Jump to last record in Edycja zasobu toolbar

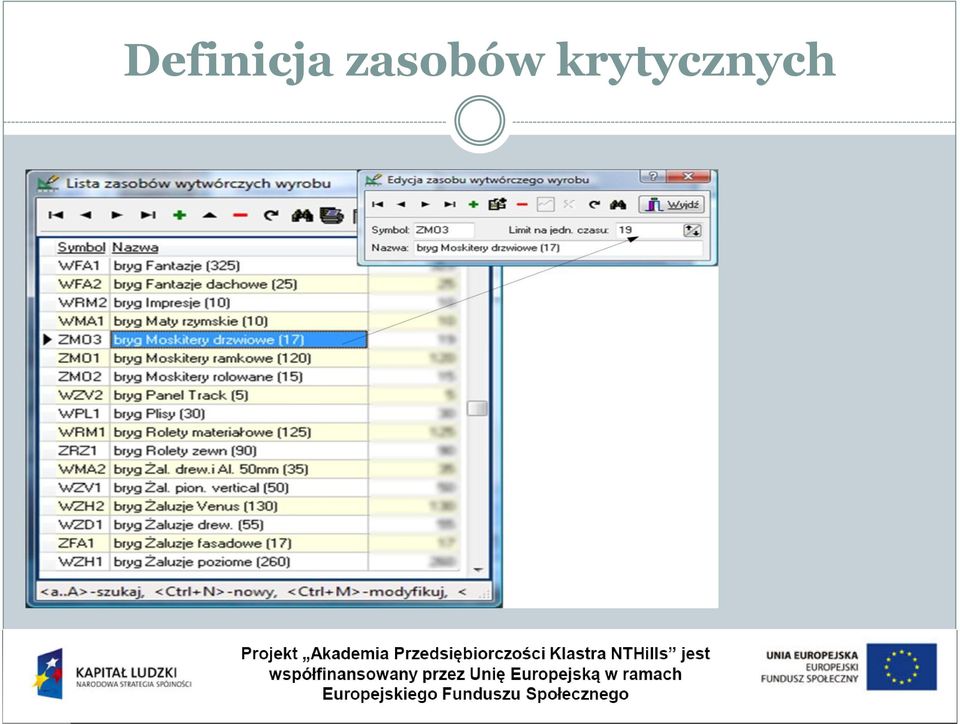(x=449, y=204)
